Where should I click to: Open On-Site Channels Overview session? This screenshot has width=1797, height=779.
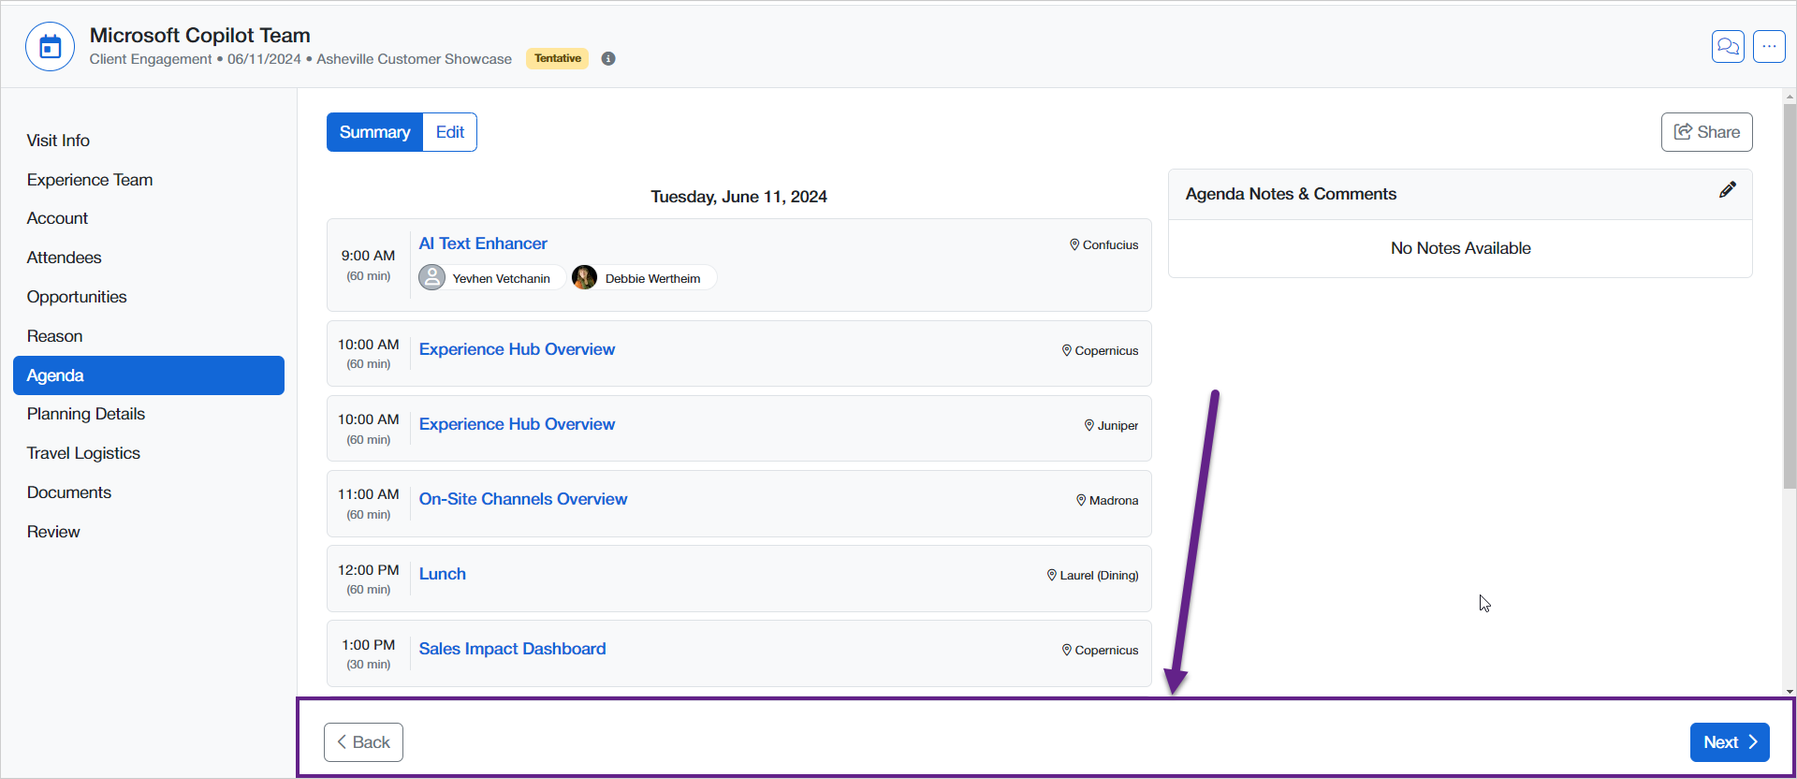pyautogui.click(x=523, y=499)
